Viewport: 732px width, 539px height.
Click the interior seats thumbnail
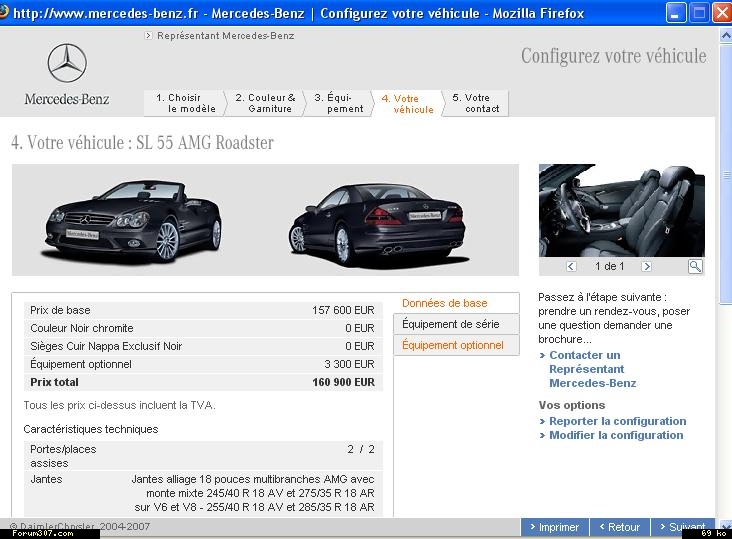tap(621, 210)
